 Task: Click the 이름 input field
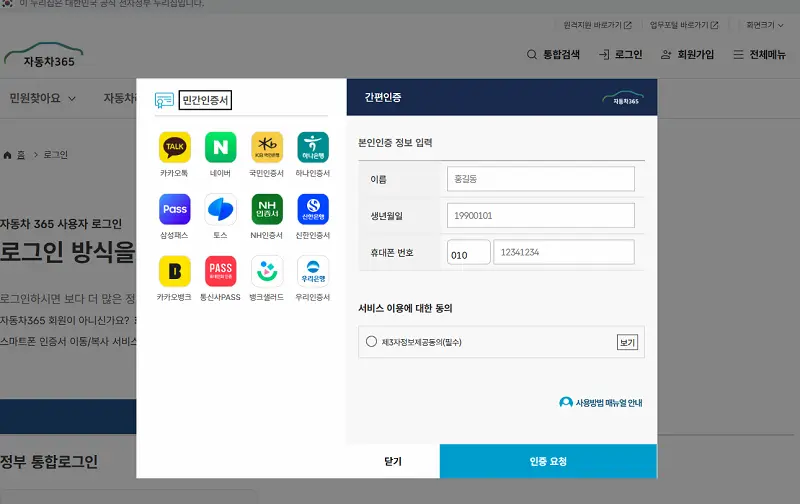541,179
